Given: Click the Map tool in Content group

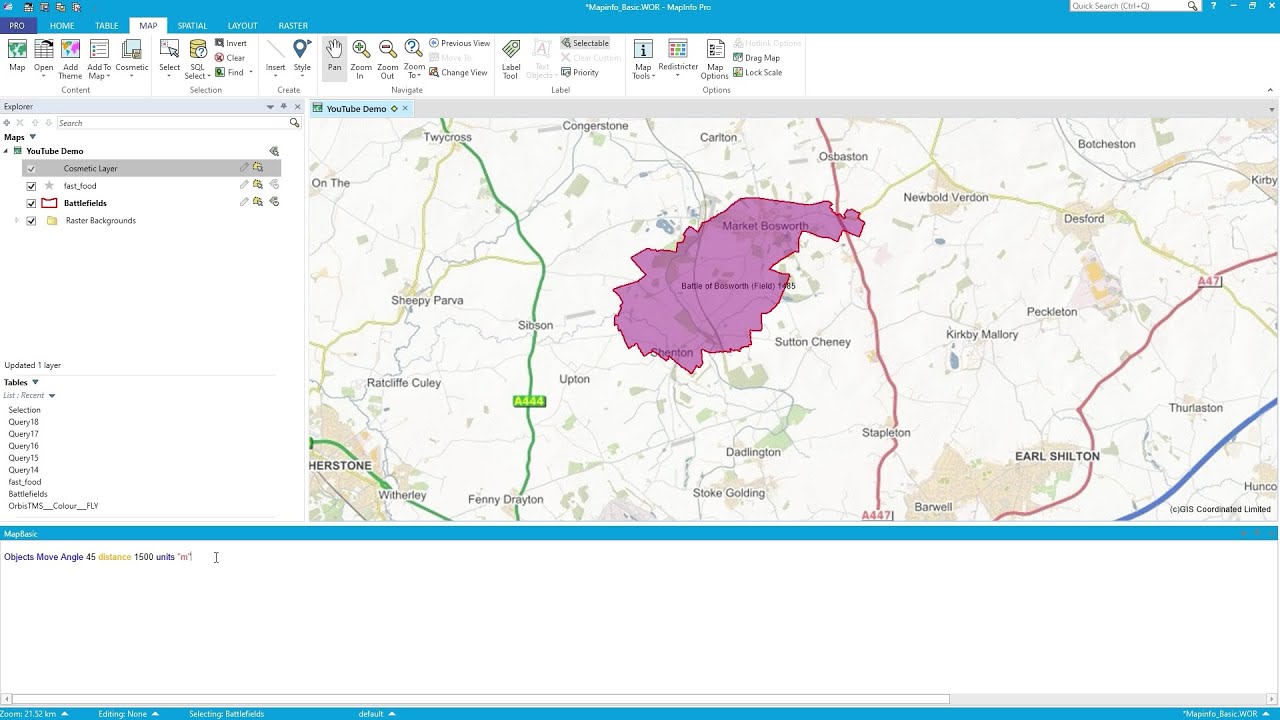Looking at the screenshot, I should click(x=17, y=56).
